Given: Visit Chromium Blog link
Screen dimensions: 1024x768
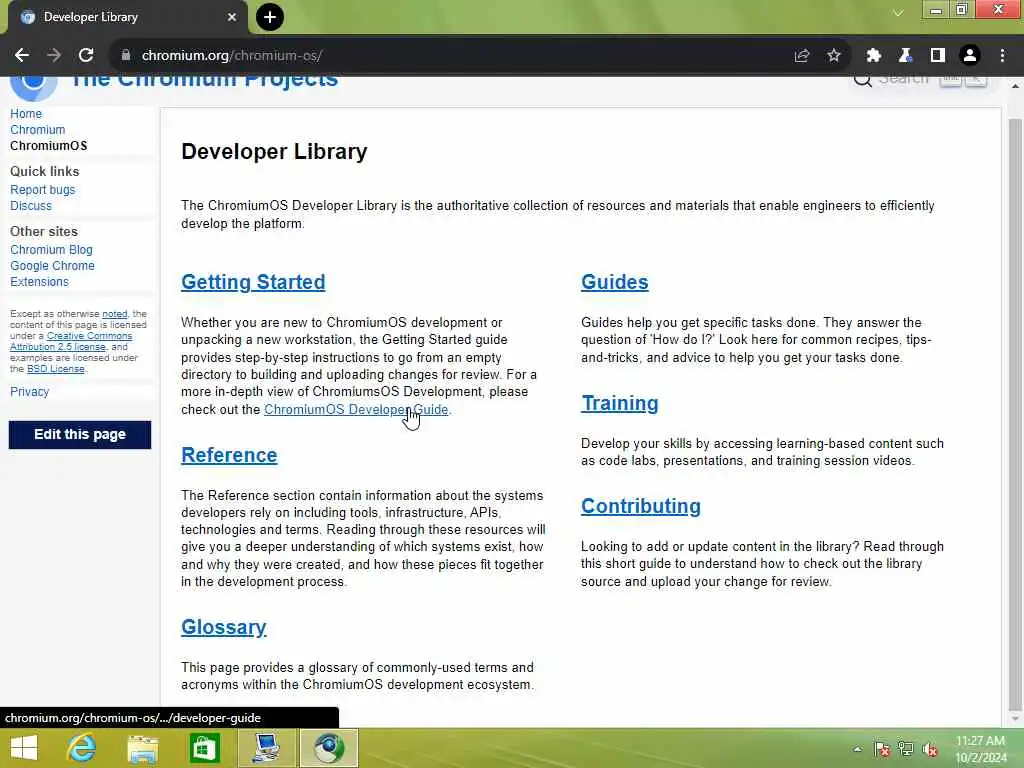Looking at the screenshot, I should tap(51, 250).
